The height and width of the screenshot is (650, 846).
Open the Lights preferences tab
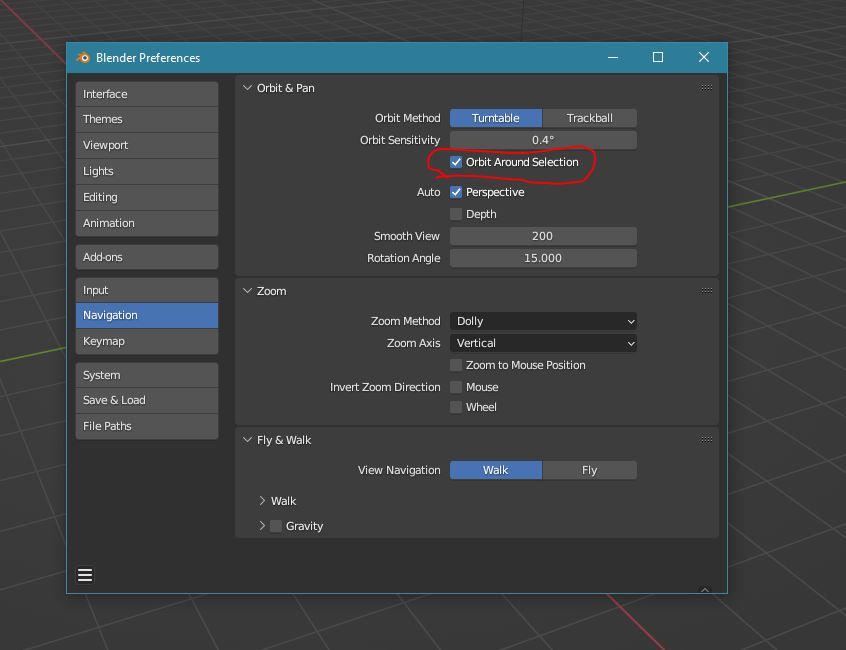[147, 171]
